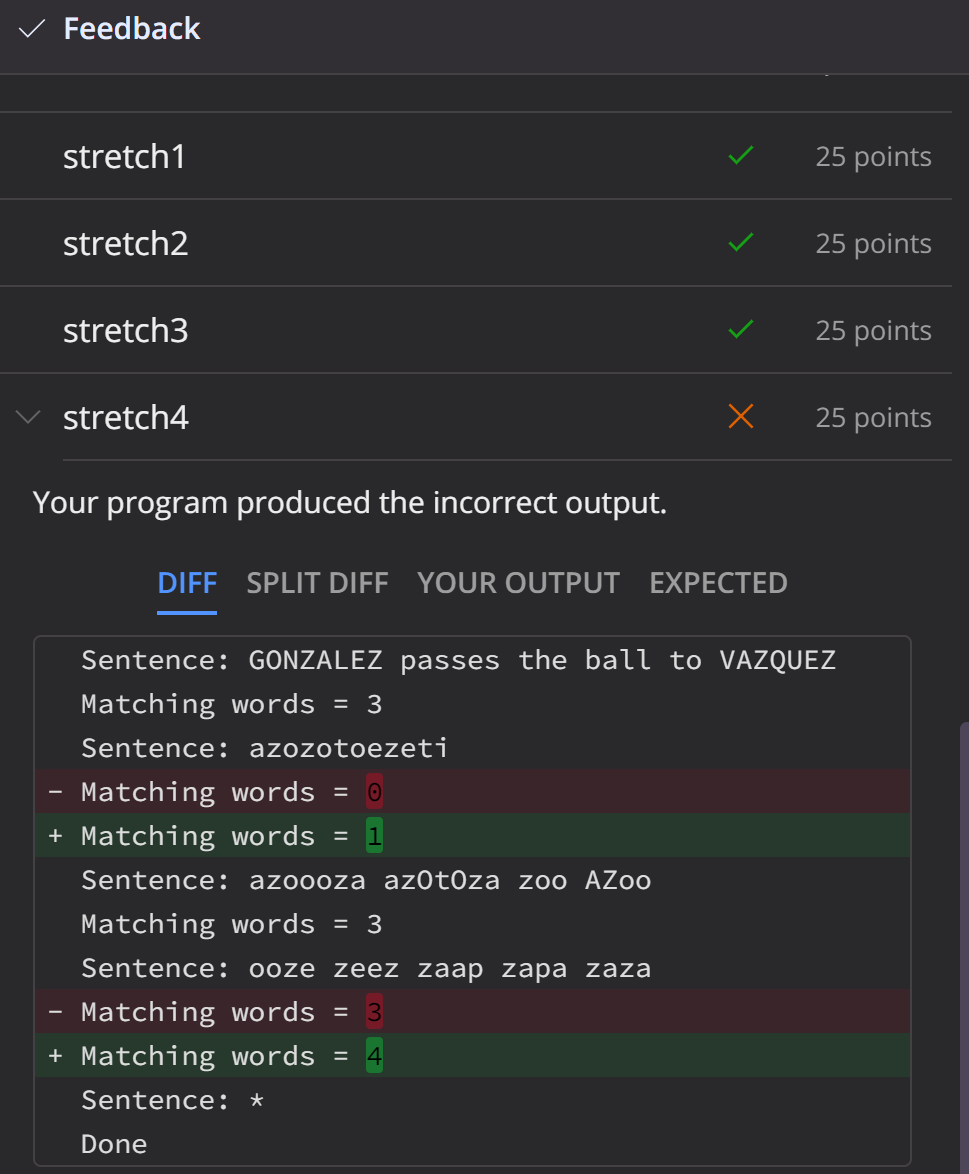969x1174 pixels.
Task: Select the YOUR OUTPUT view
Action: 518,582
